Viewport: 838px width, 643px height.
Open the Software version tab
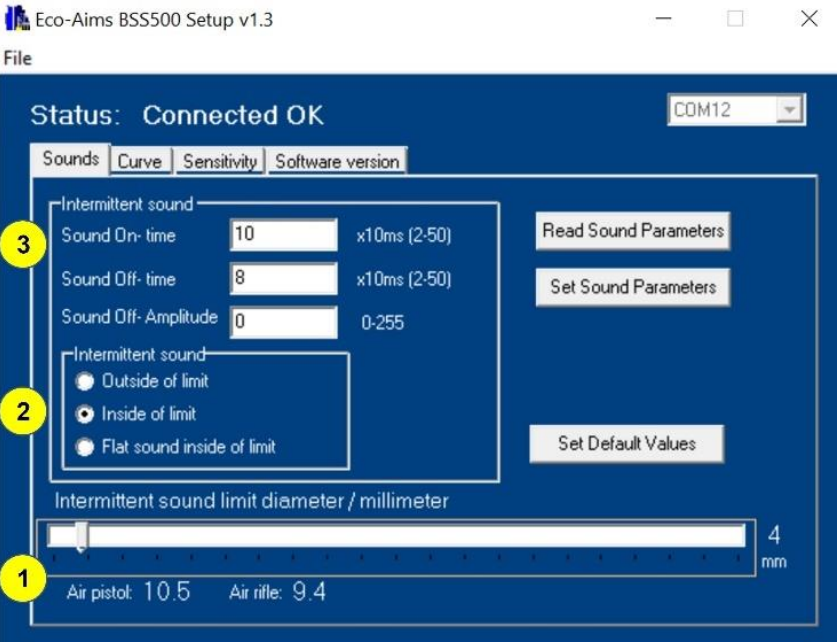(x=337, y=161)
